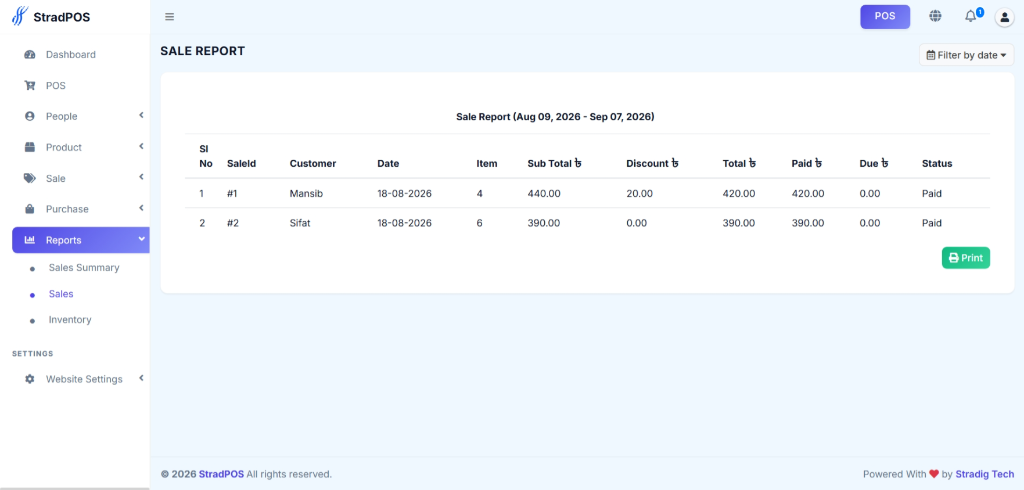This screenshot has height=490, width=1024.
Task: Open the language globe icon
Action: pos(935,16)
